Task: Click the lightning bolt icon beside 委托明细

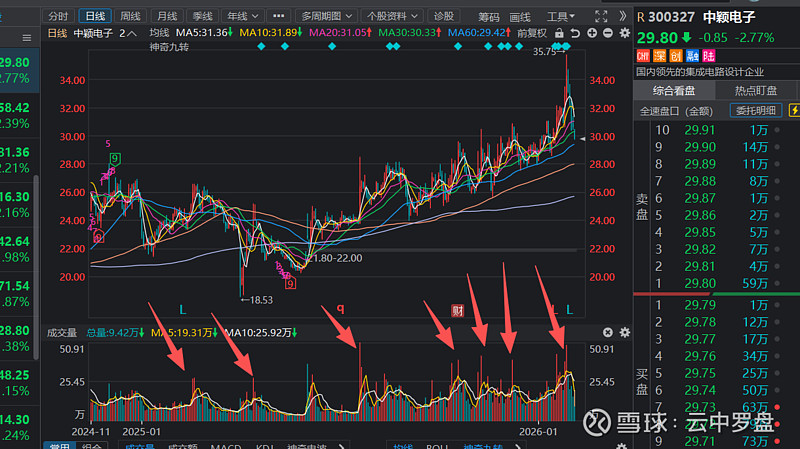Action: point(794,110)
